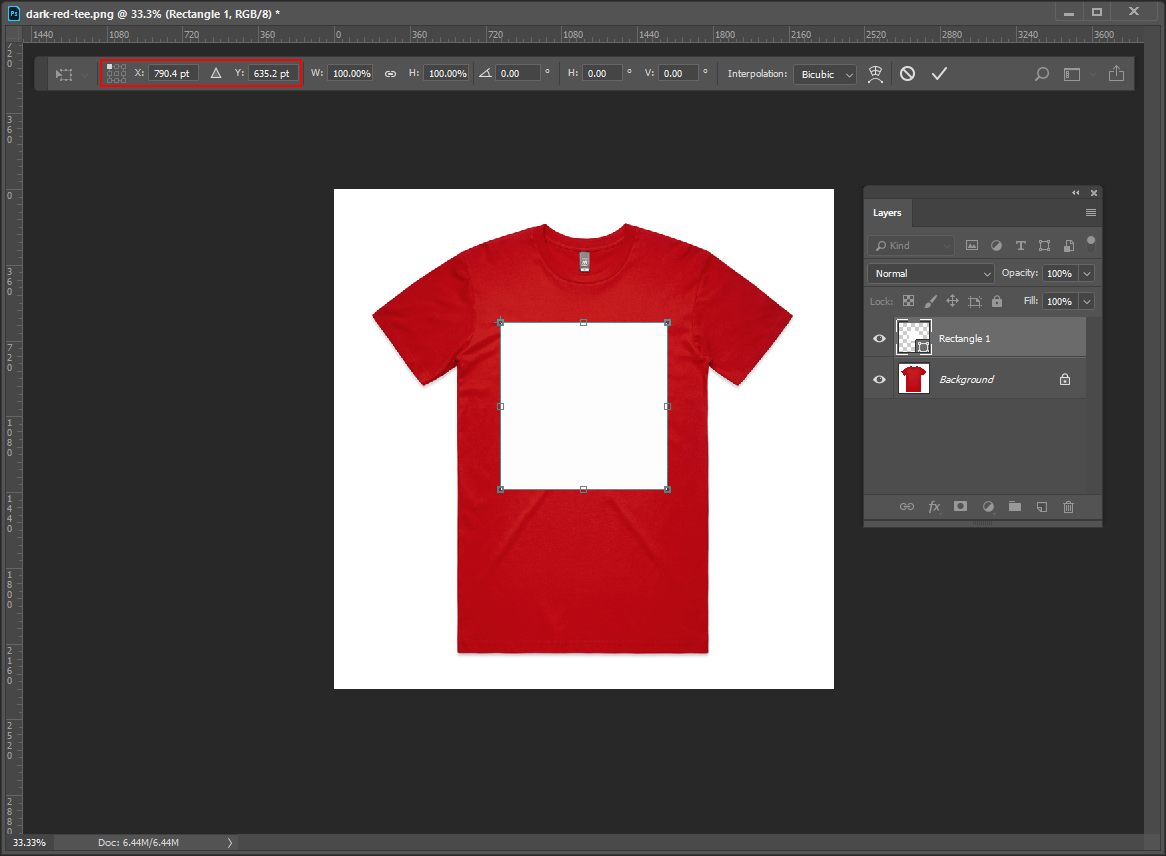Screen dimensions: 1166x856
Task: Close the Layers panel
Action: click(1094, 193)
